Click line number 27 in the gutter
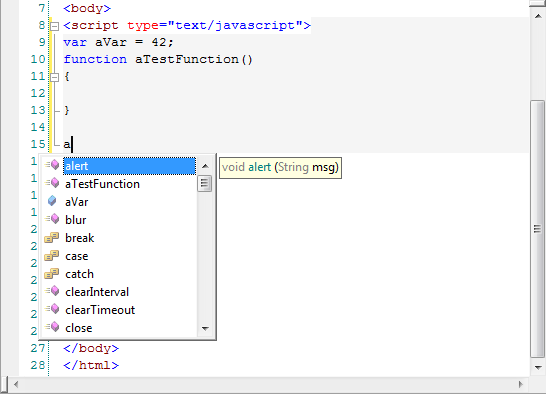This screenshot has width=546, height=394. click(38, 348)
